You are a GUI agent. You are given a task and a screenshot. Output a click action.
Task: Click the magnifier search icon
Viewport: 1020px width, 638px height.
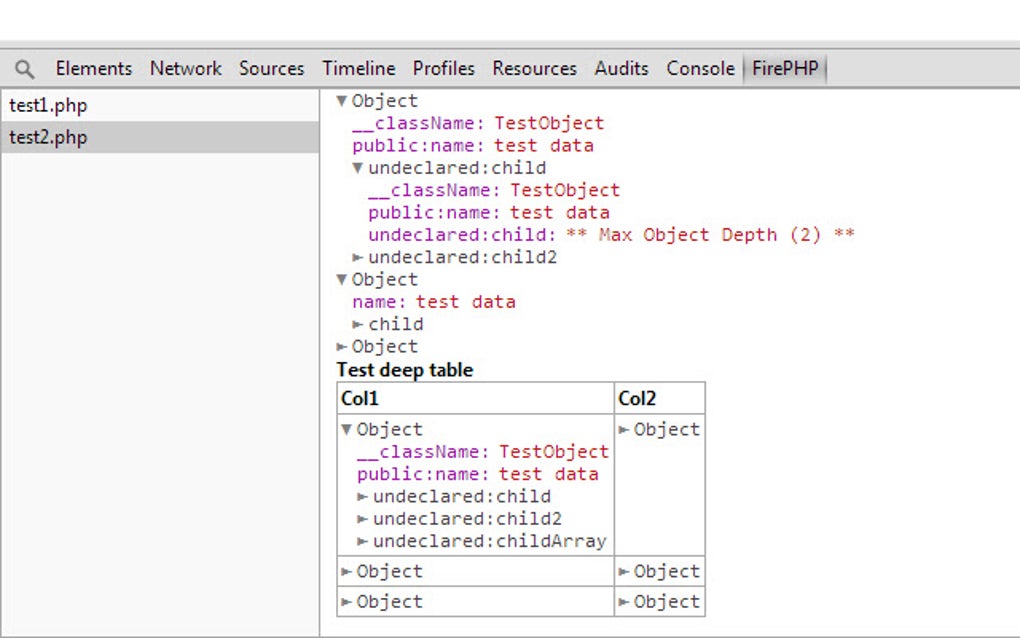[24, 68]
